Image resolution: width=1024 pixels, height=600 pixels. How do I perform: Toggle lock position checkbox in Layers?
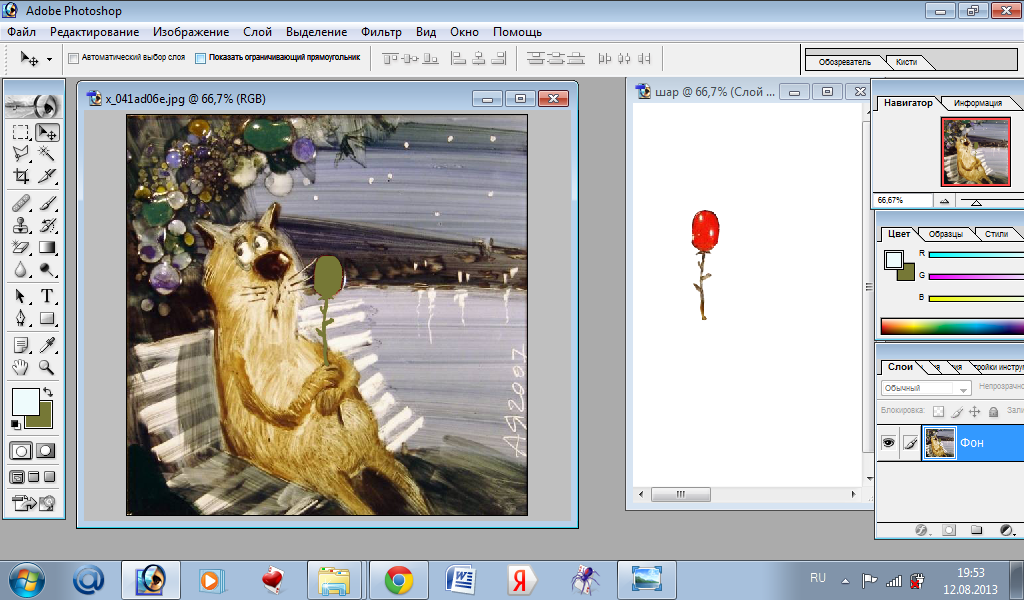pos(975,411)
